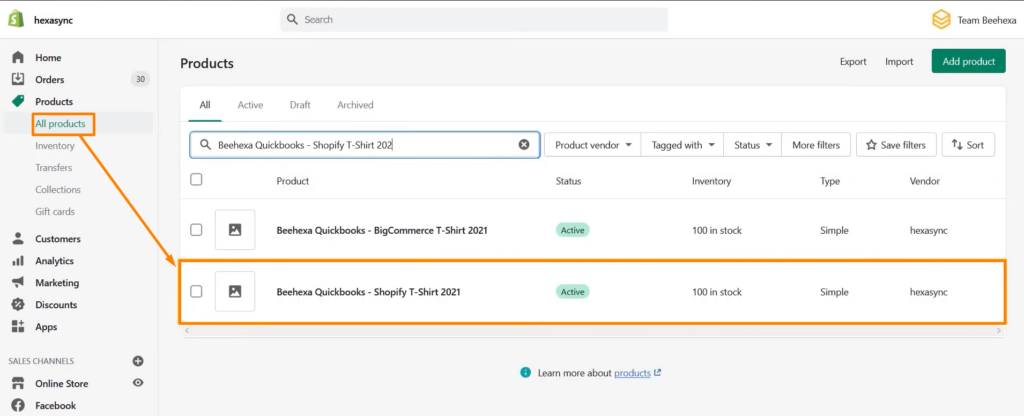Open Collections submenu item
1024x416 pixels.
58,189
